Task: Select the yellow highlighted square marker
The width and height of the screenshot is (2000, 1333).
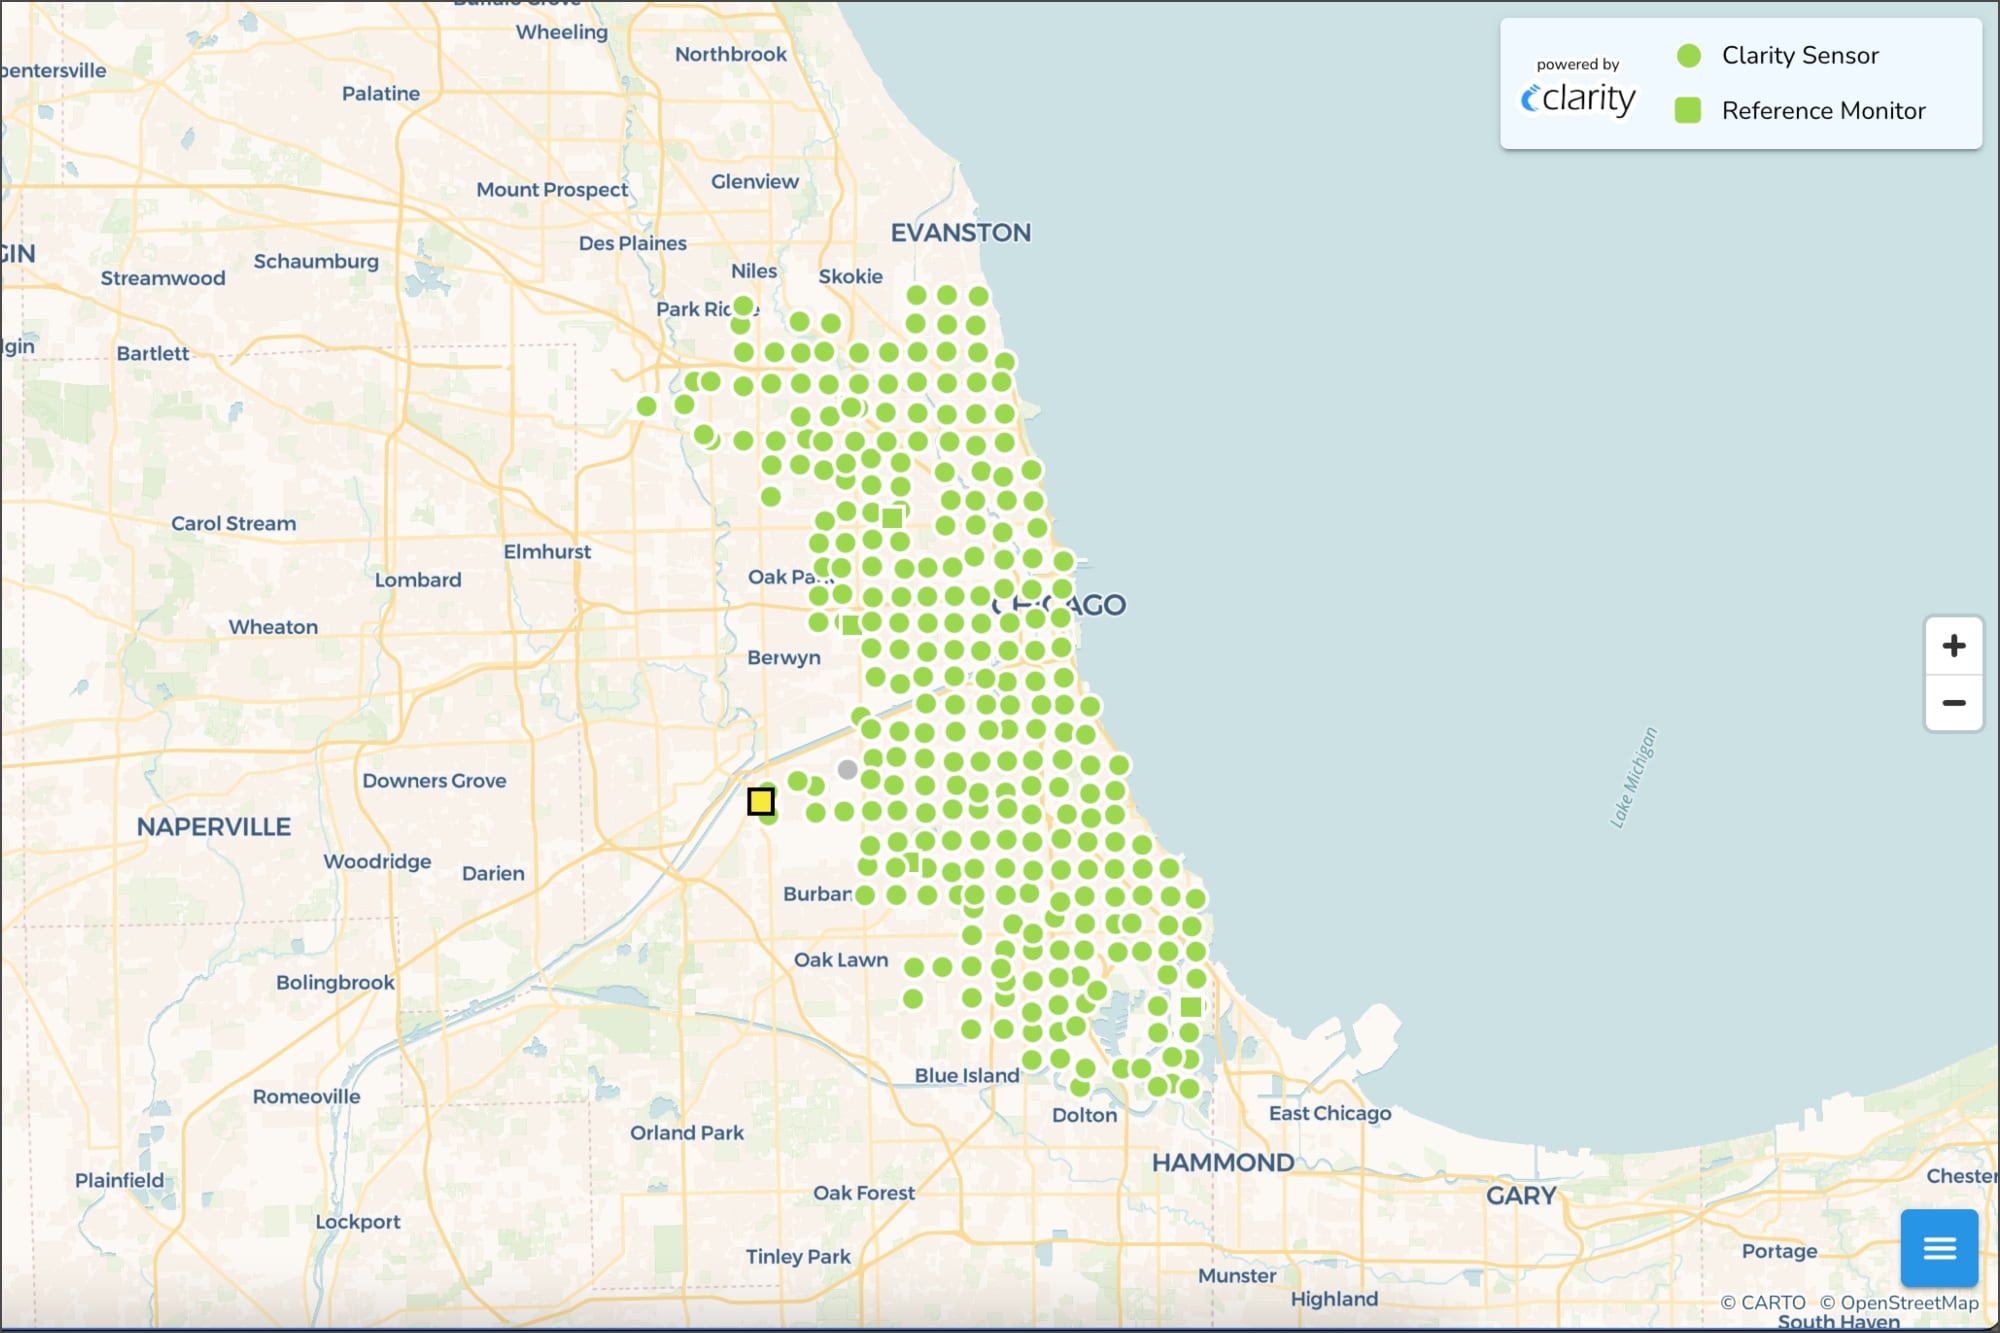Action: [x=761, y=801]
